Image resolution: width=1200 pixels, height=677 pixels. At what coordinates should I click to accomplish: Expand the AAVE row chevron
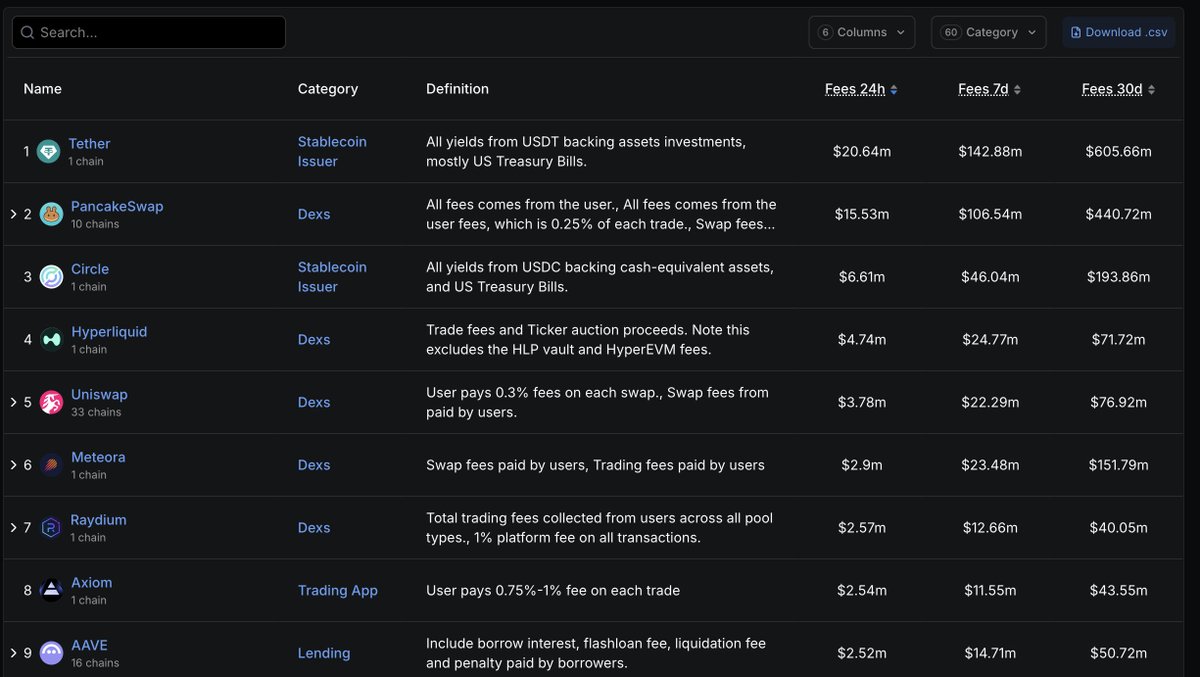coord(13,653)
